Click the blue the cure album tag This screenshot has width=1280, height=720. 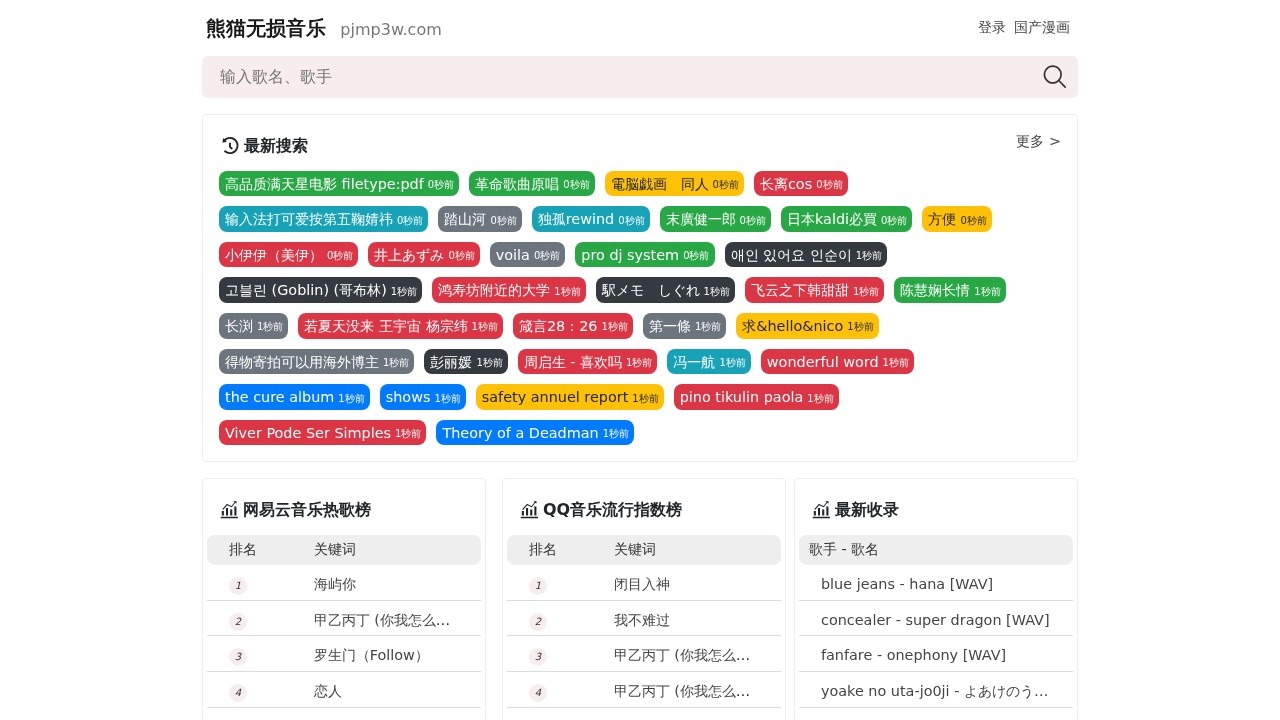[x=294, y=397]
